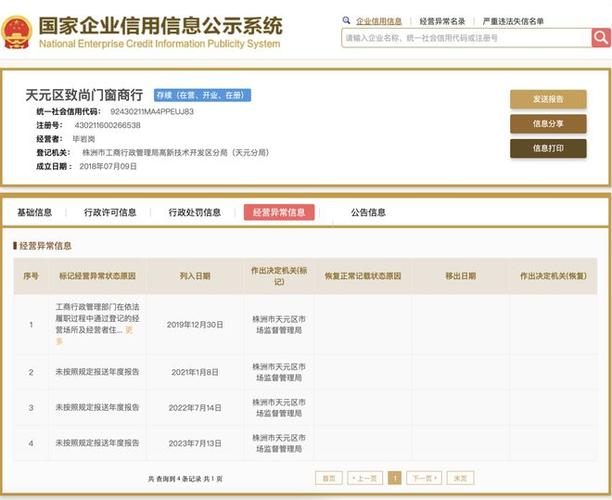Click the 国家企业信用信息公示系统 site title
612x500 pixels.
160,26
